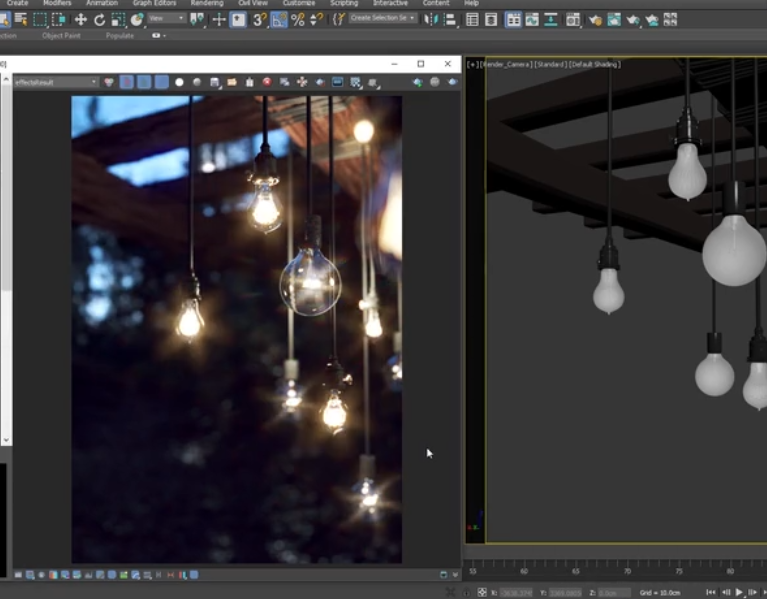Click the Object Paint tab
767x599 pixels.
[x=61, y=36]
